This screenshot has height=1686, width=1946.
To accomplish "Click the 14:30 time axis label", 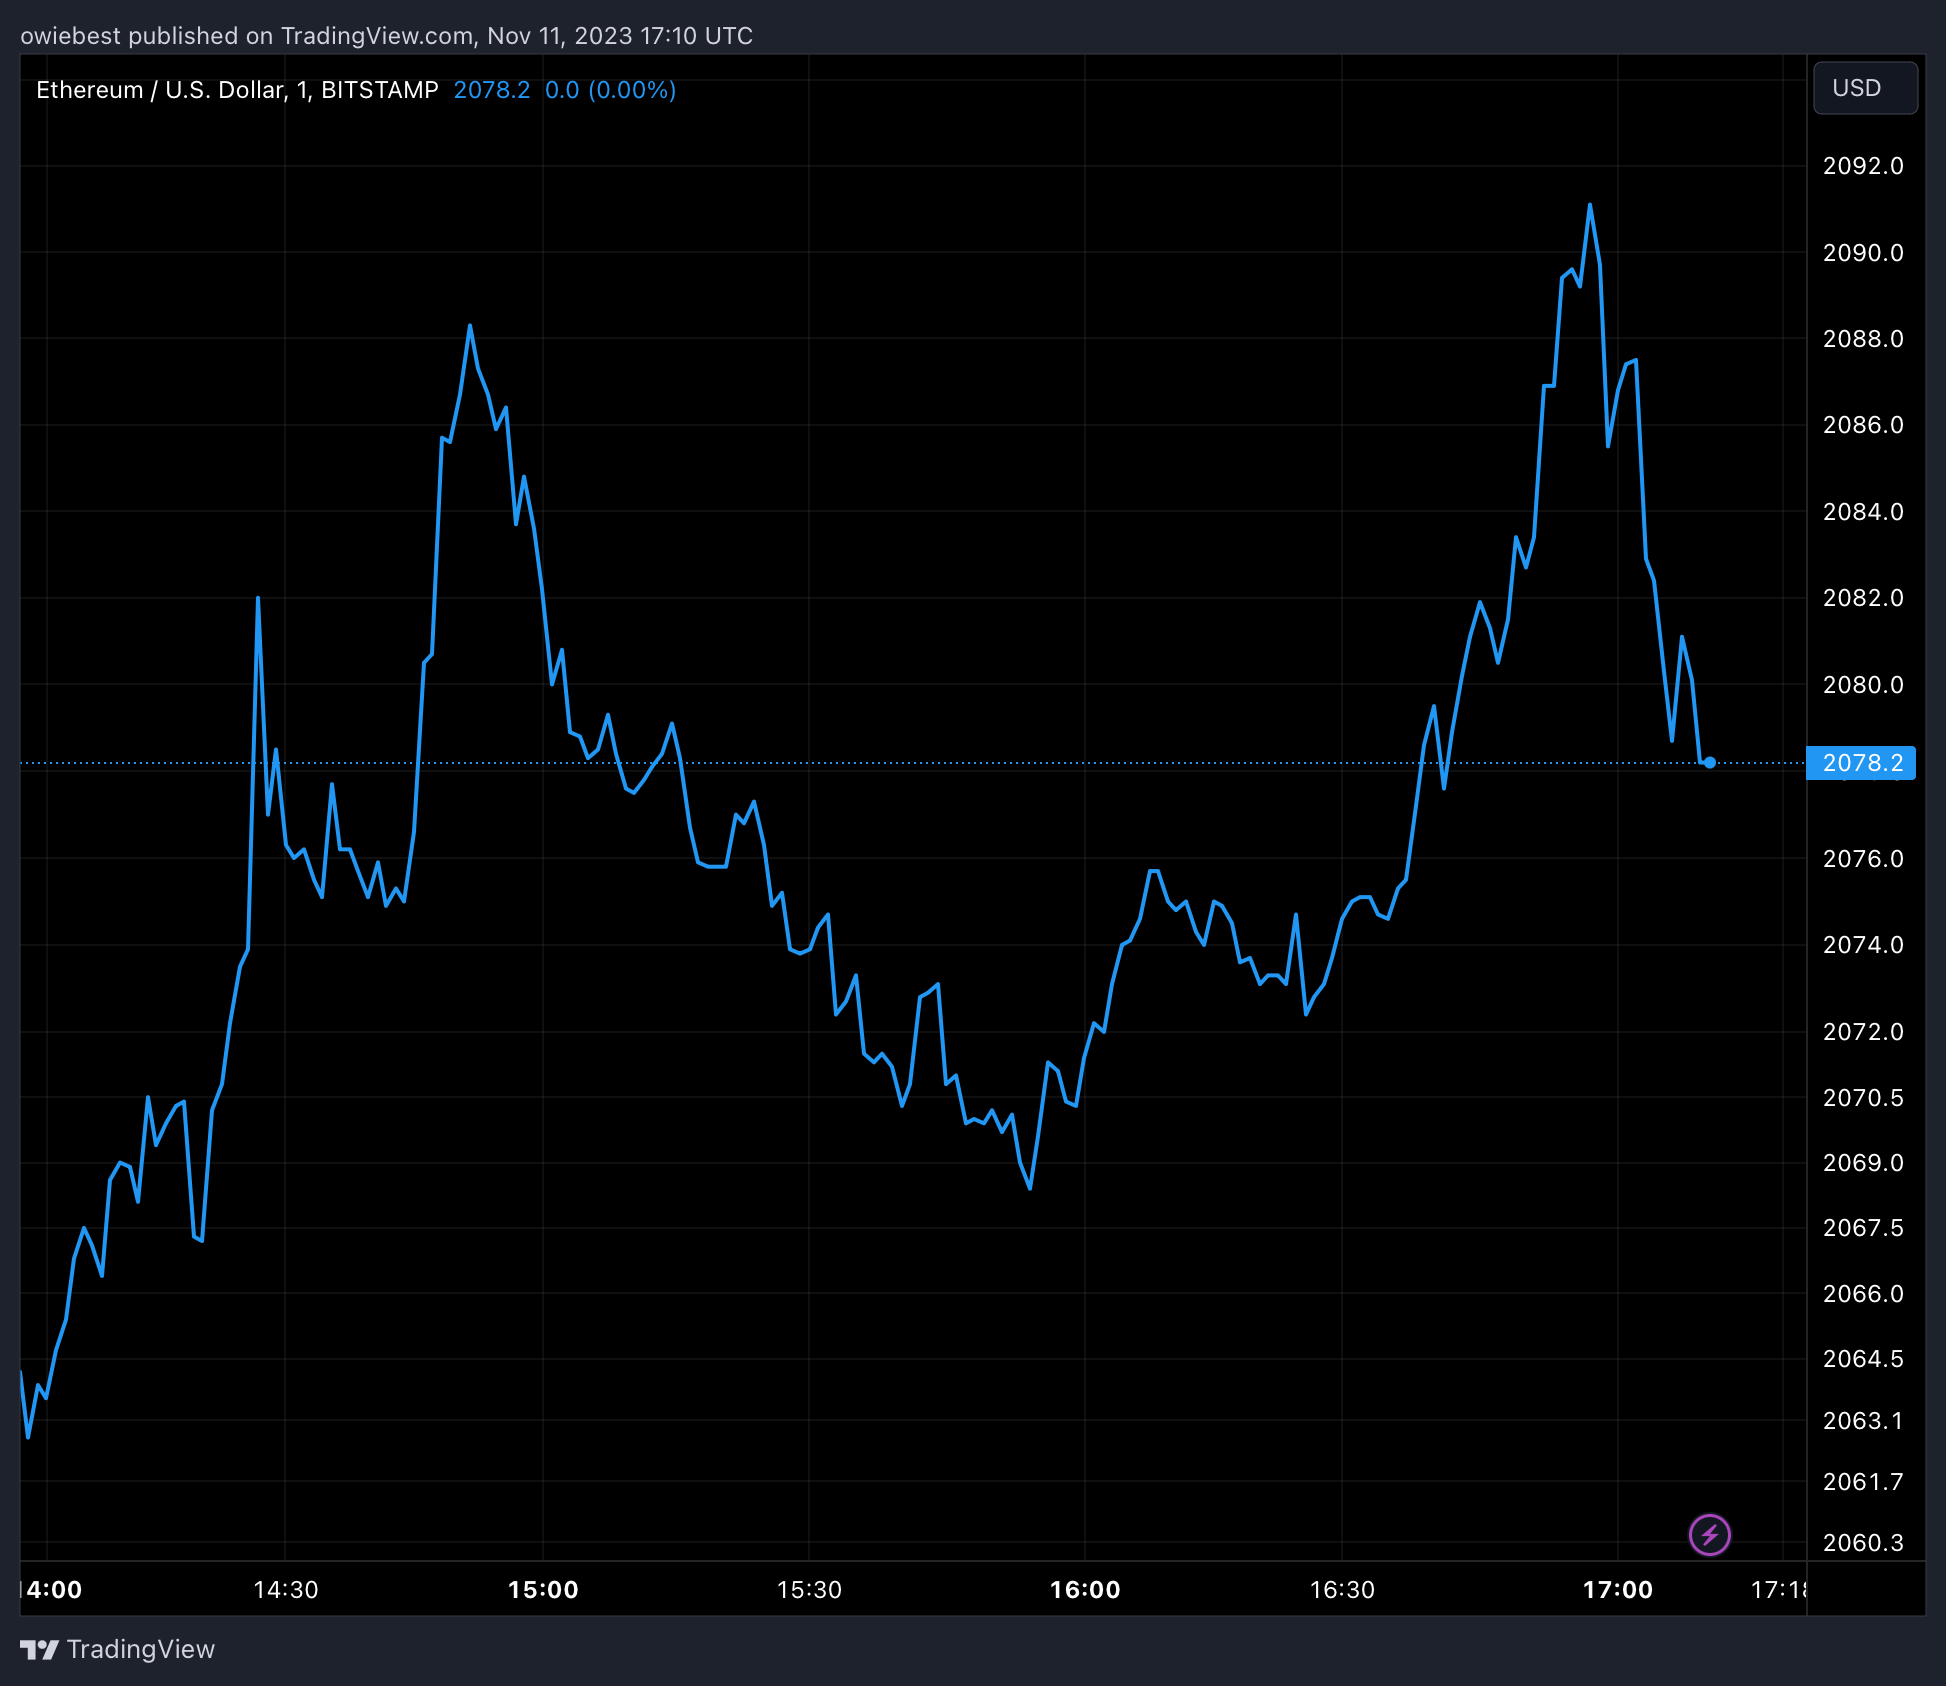I will [x=285, y=1589].
